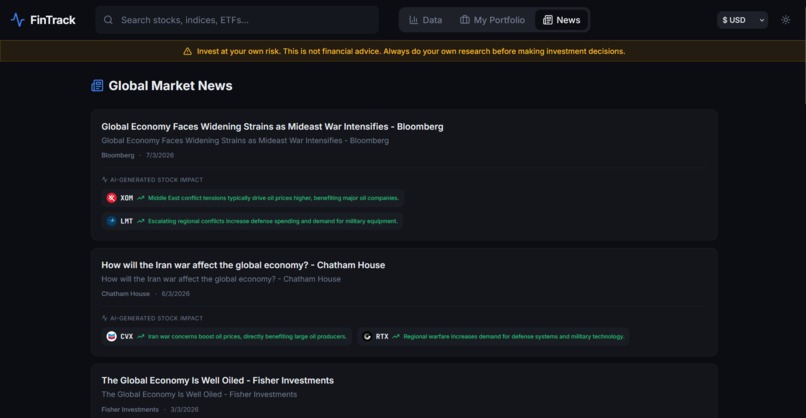Viewport: 806px width, 418px height.
Task: Click the Bloomberg source label
Action: pyautogui.click(x=118, y=155)
